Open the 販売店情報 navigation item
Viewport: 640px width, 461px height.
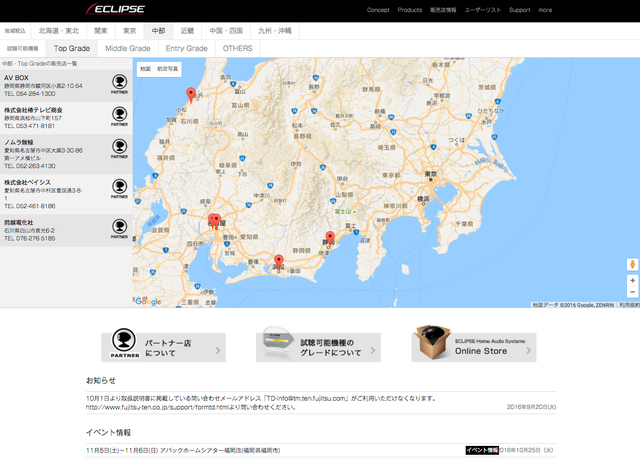(x=443, y=10)
